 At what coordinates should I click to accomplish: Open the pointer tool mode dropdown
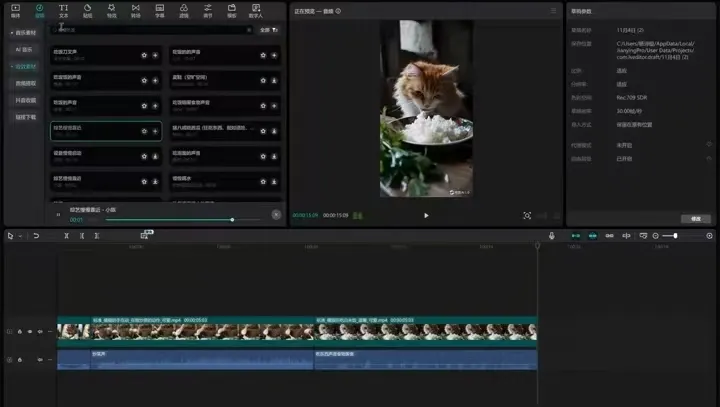(20, 236)
